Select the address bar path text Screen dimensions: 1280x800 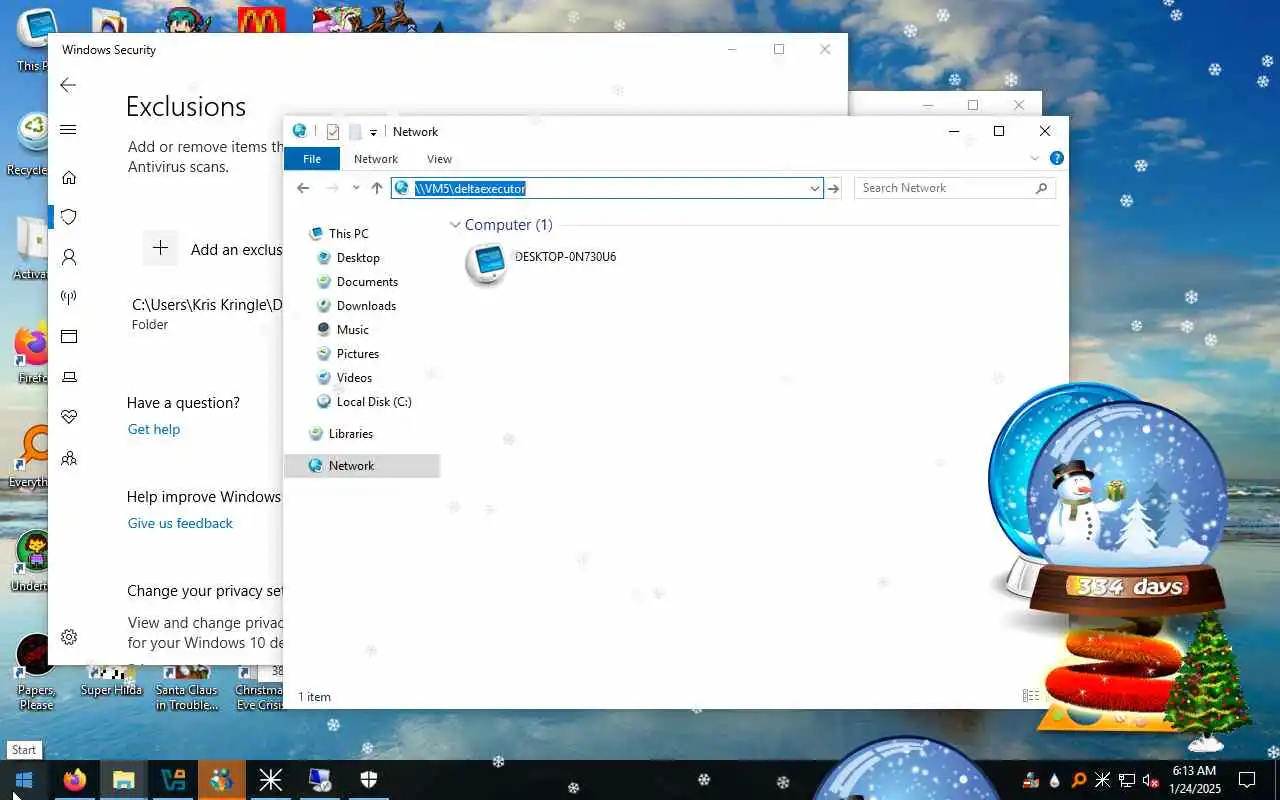click(470, 188)
